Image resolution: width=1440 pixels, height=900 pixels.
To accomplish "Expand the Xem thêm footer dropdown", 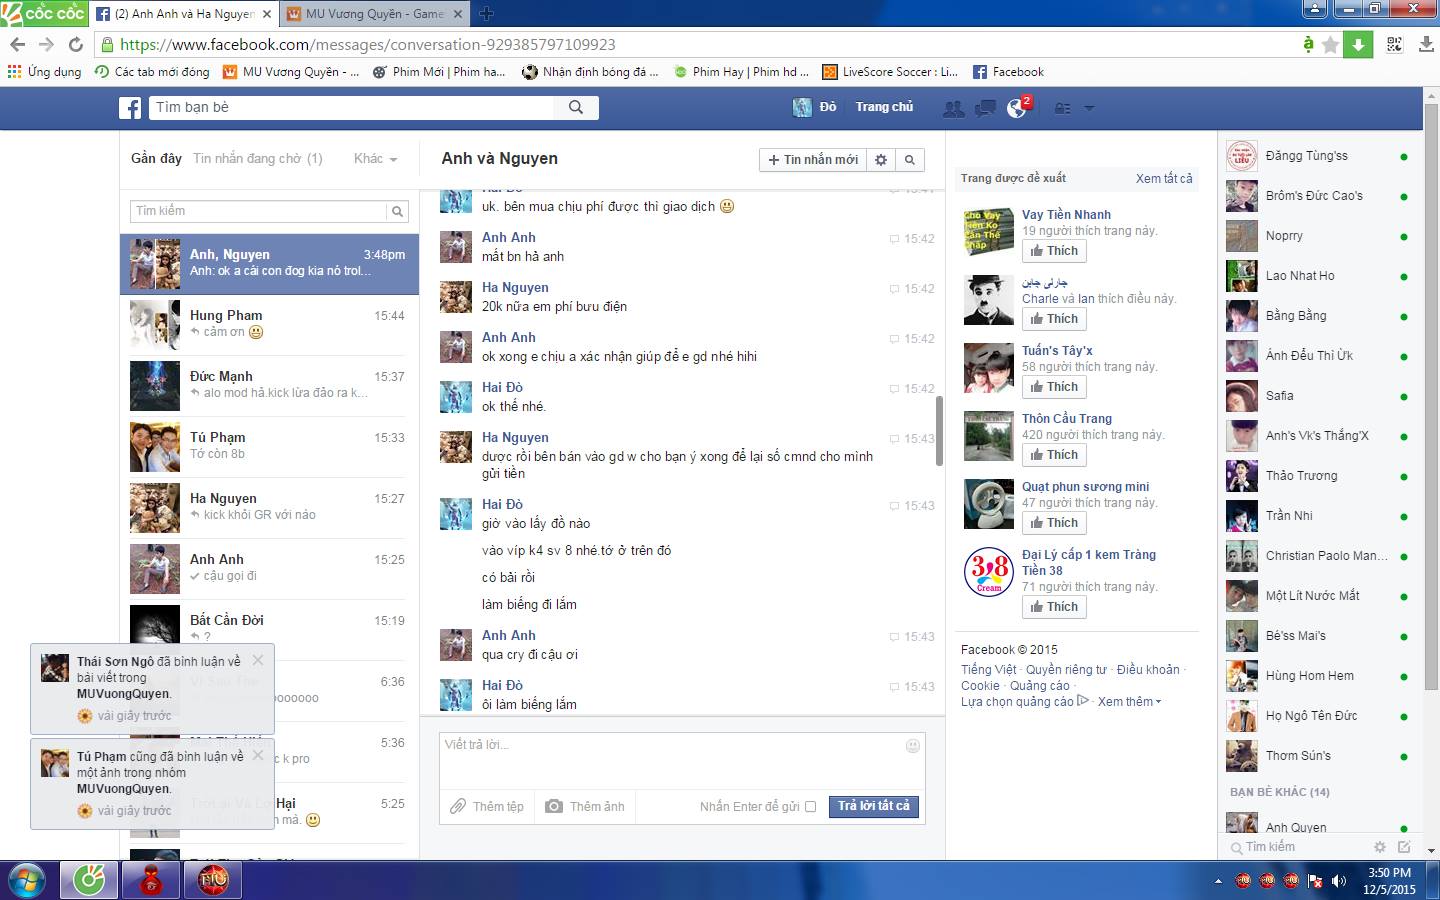I will [x=1129, y=702].
